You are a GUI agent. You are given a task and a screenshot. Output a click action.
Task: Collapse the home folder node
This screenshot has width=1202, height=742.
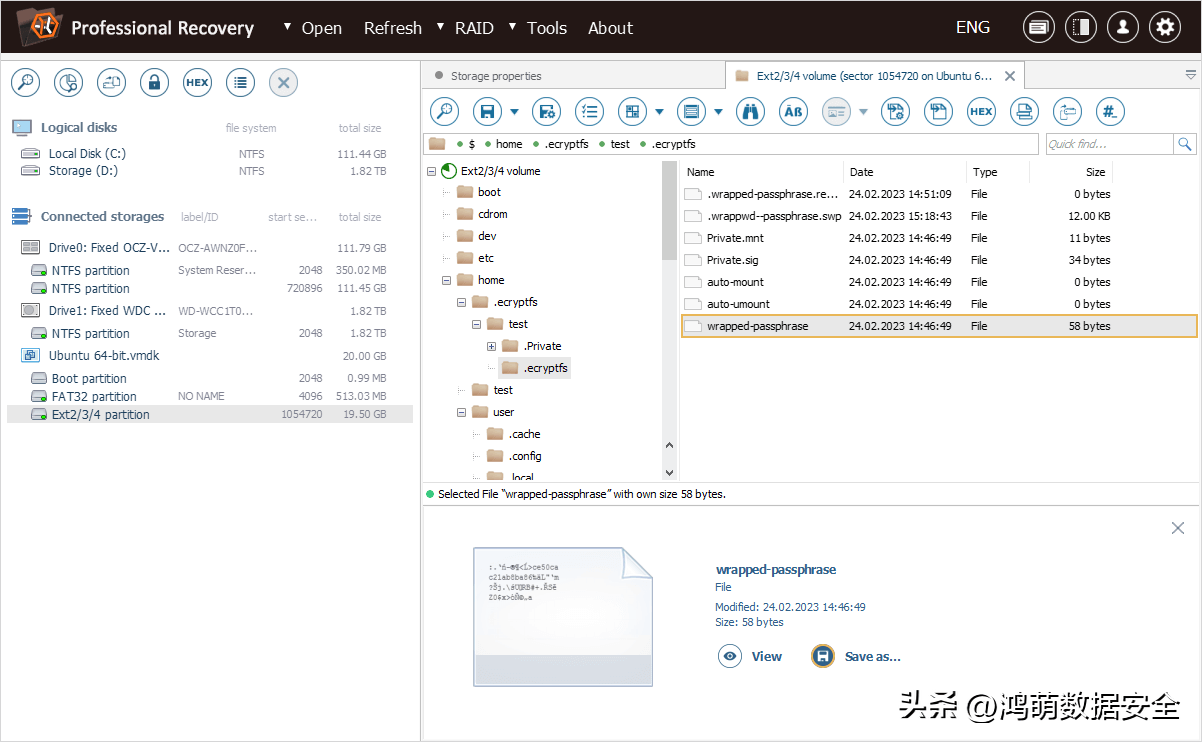[x=447, y=280]
